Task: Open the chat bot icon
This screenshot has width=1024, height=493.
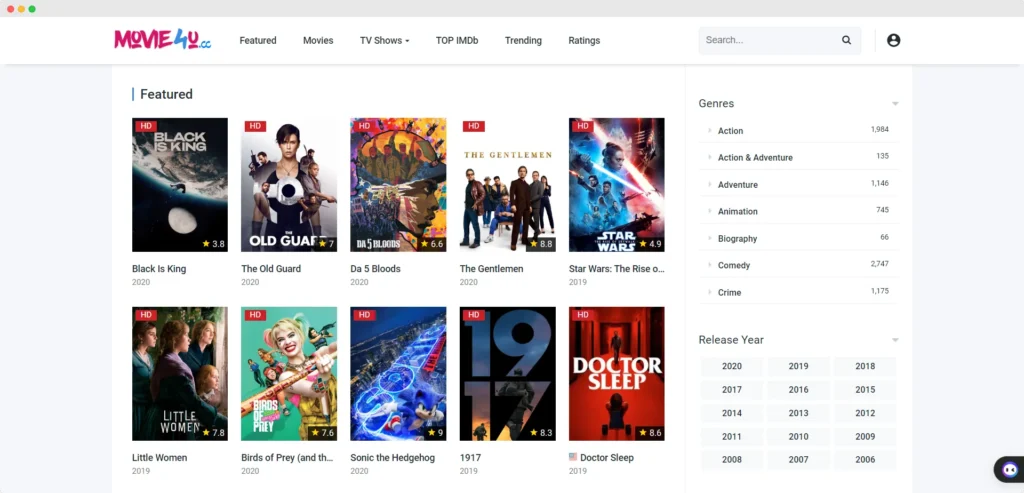Action: pos(1010,469)
